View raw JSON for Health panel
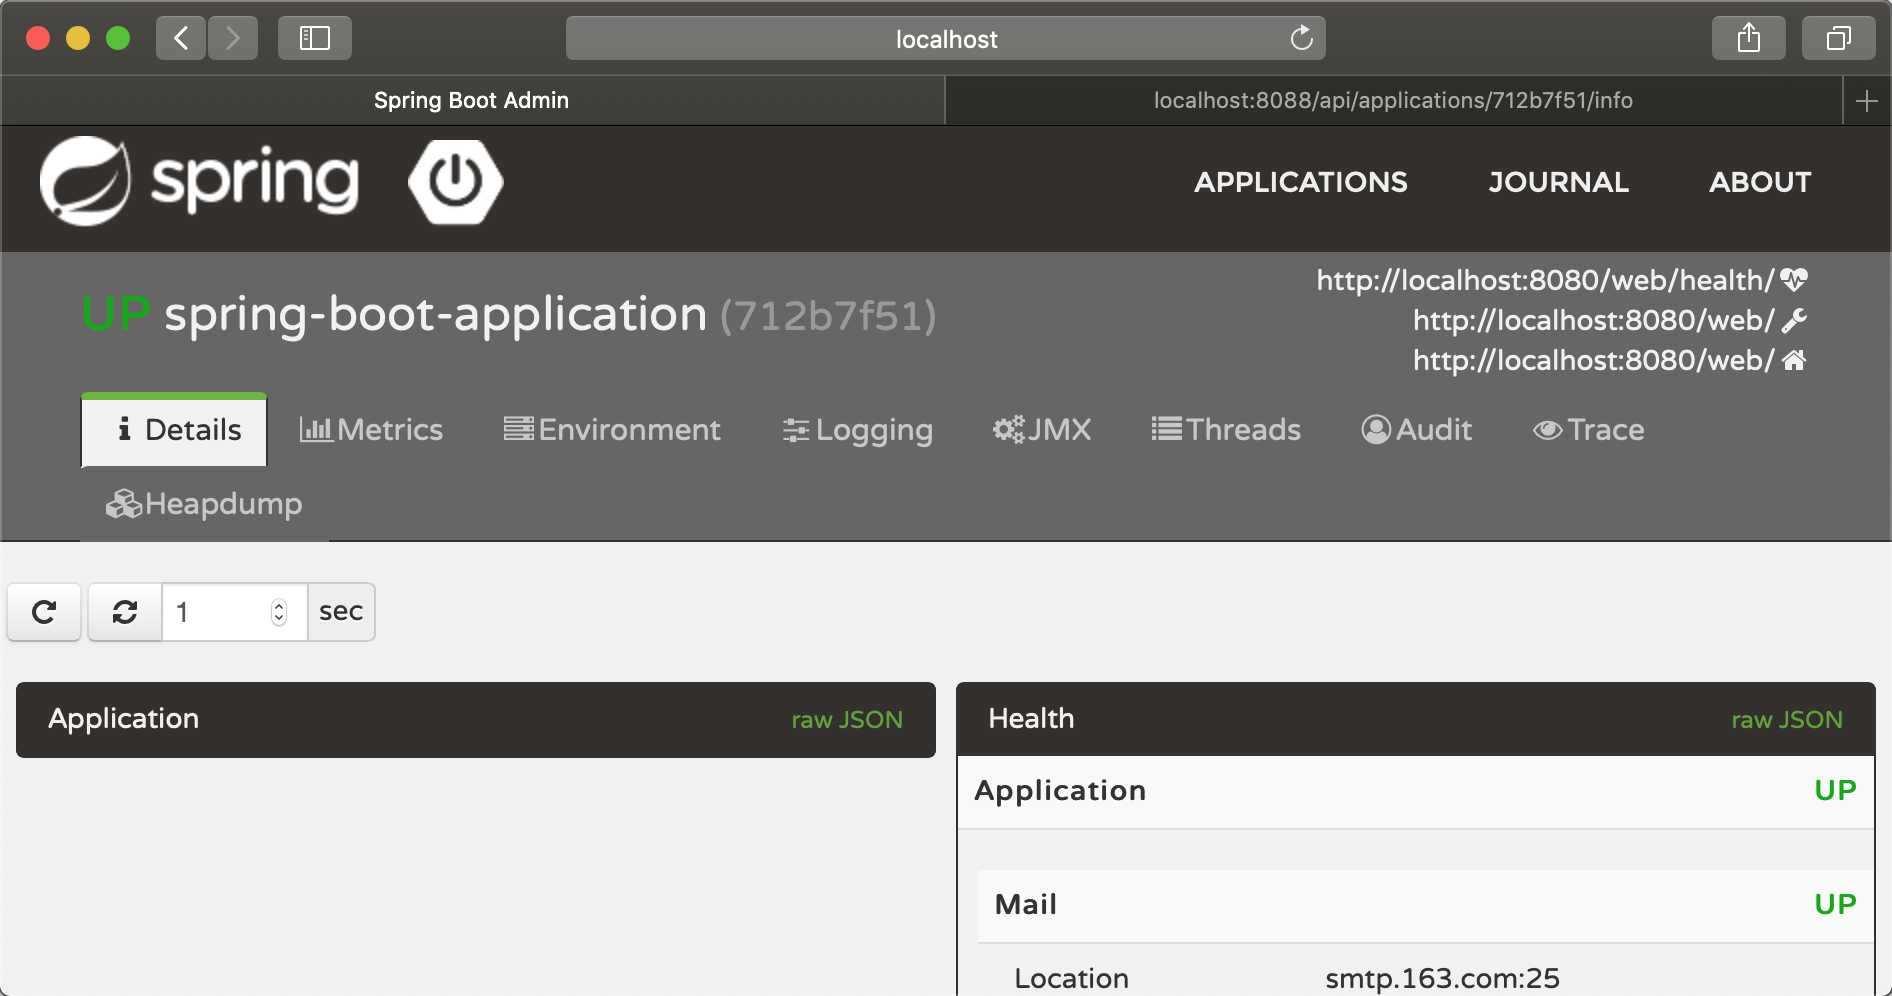 click(x=1787, y=720)
